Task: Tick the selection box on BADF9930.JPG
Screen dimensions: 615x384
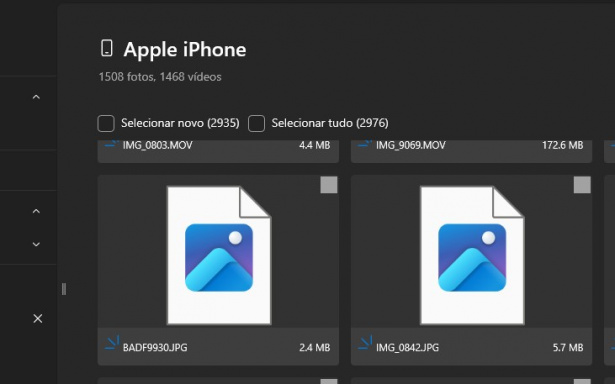Action: coord(329,185)
